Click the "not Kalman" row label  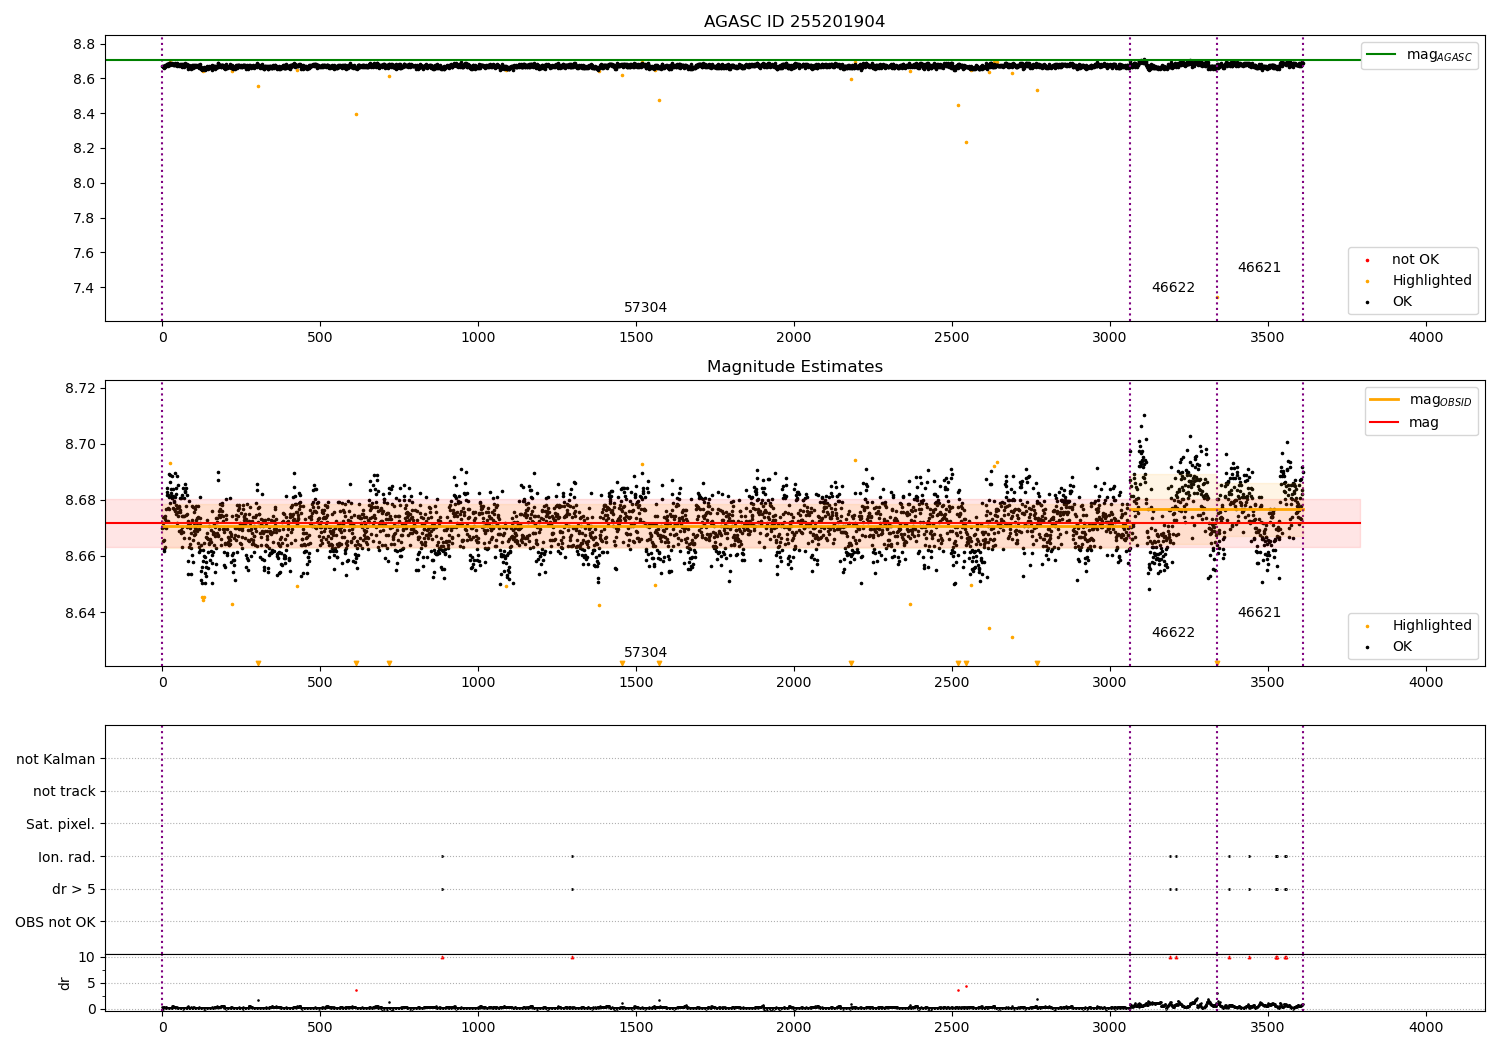(56, 759)
